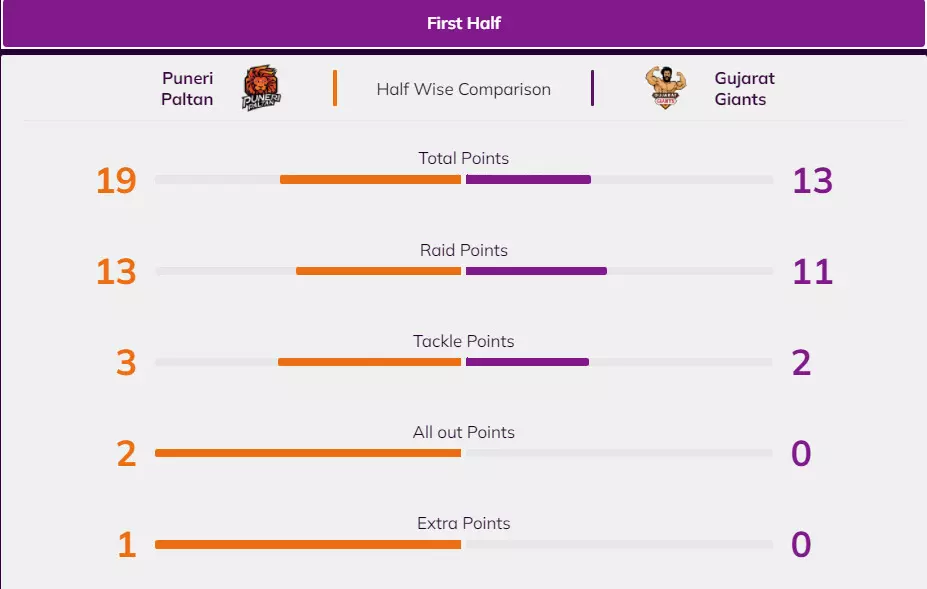Click the Puneri Paltan lion logo
Viewport: 927px width, 589px height.
(261, 88)
